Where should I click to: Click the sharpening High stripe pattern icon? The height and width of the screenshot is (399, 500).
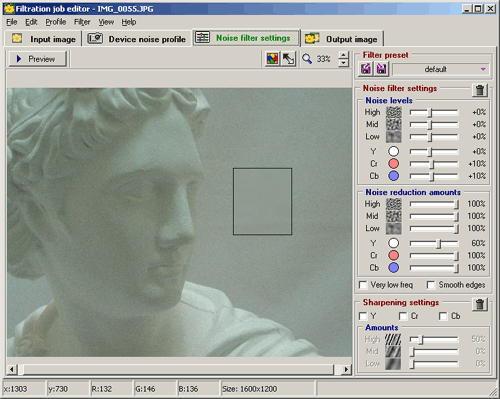(393, 339)
